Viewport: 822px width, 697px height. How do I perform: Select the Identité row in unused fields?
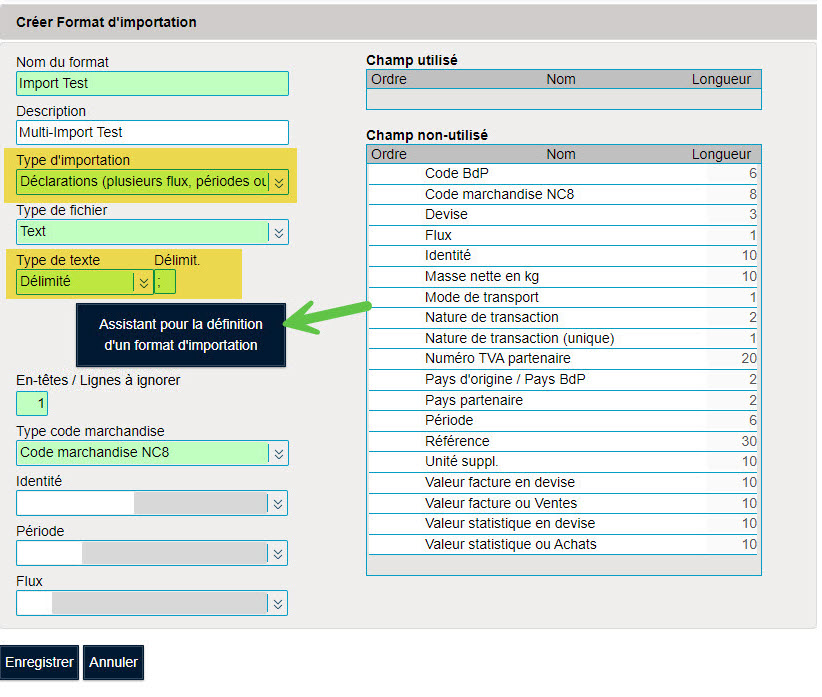coord(564,256)
